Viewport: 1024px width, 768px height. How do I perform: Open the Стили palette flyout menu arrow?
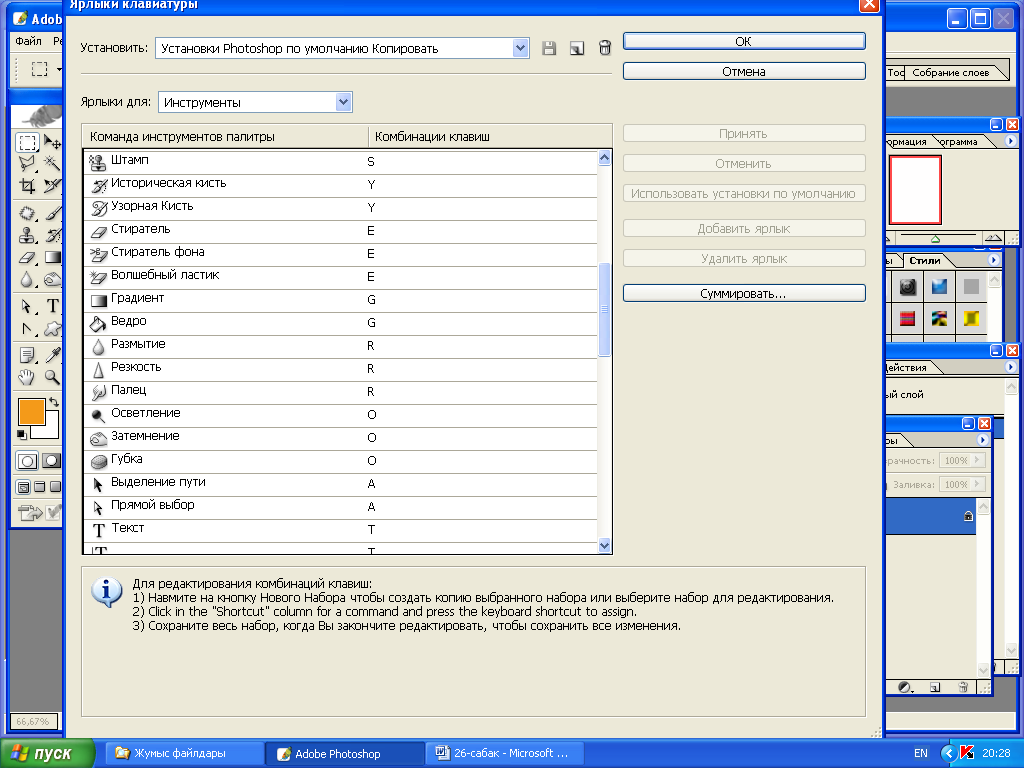(993, 260)
